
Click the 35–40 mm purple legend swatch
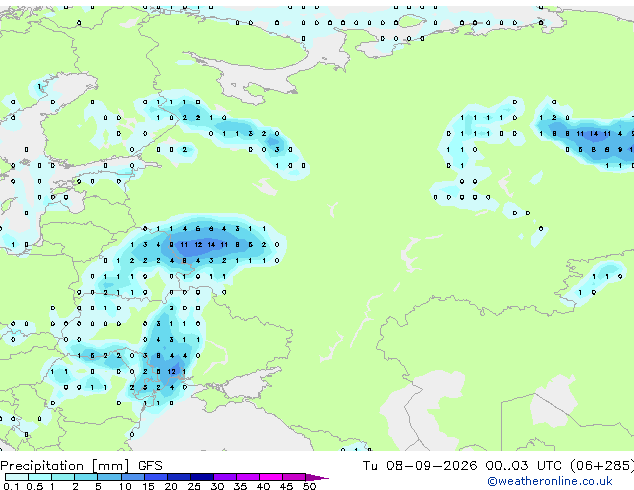[248, 477]
